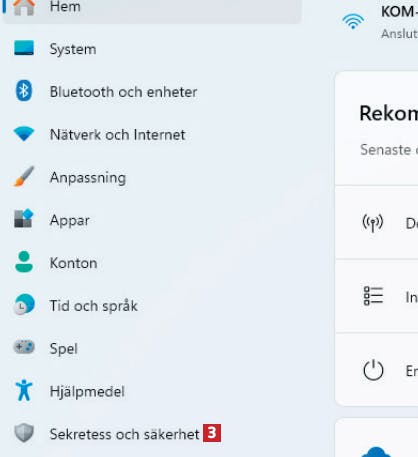Open the Hjälpmedel accessibility figure icon
This screenshot has height=457, width=418.
click(x=24, y=390)
